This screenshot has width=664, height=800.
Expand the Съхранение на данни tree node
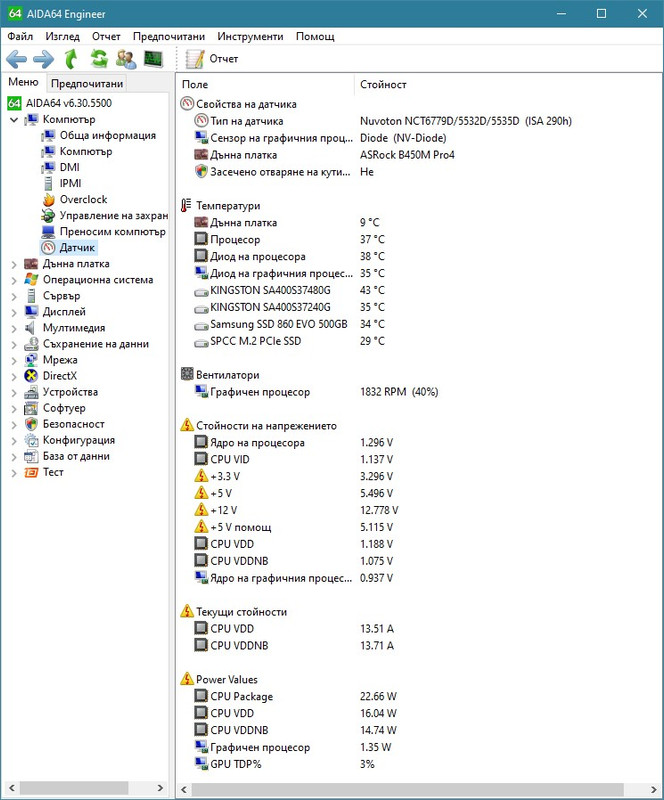tap(14, 344)
